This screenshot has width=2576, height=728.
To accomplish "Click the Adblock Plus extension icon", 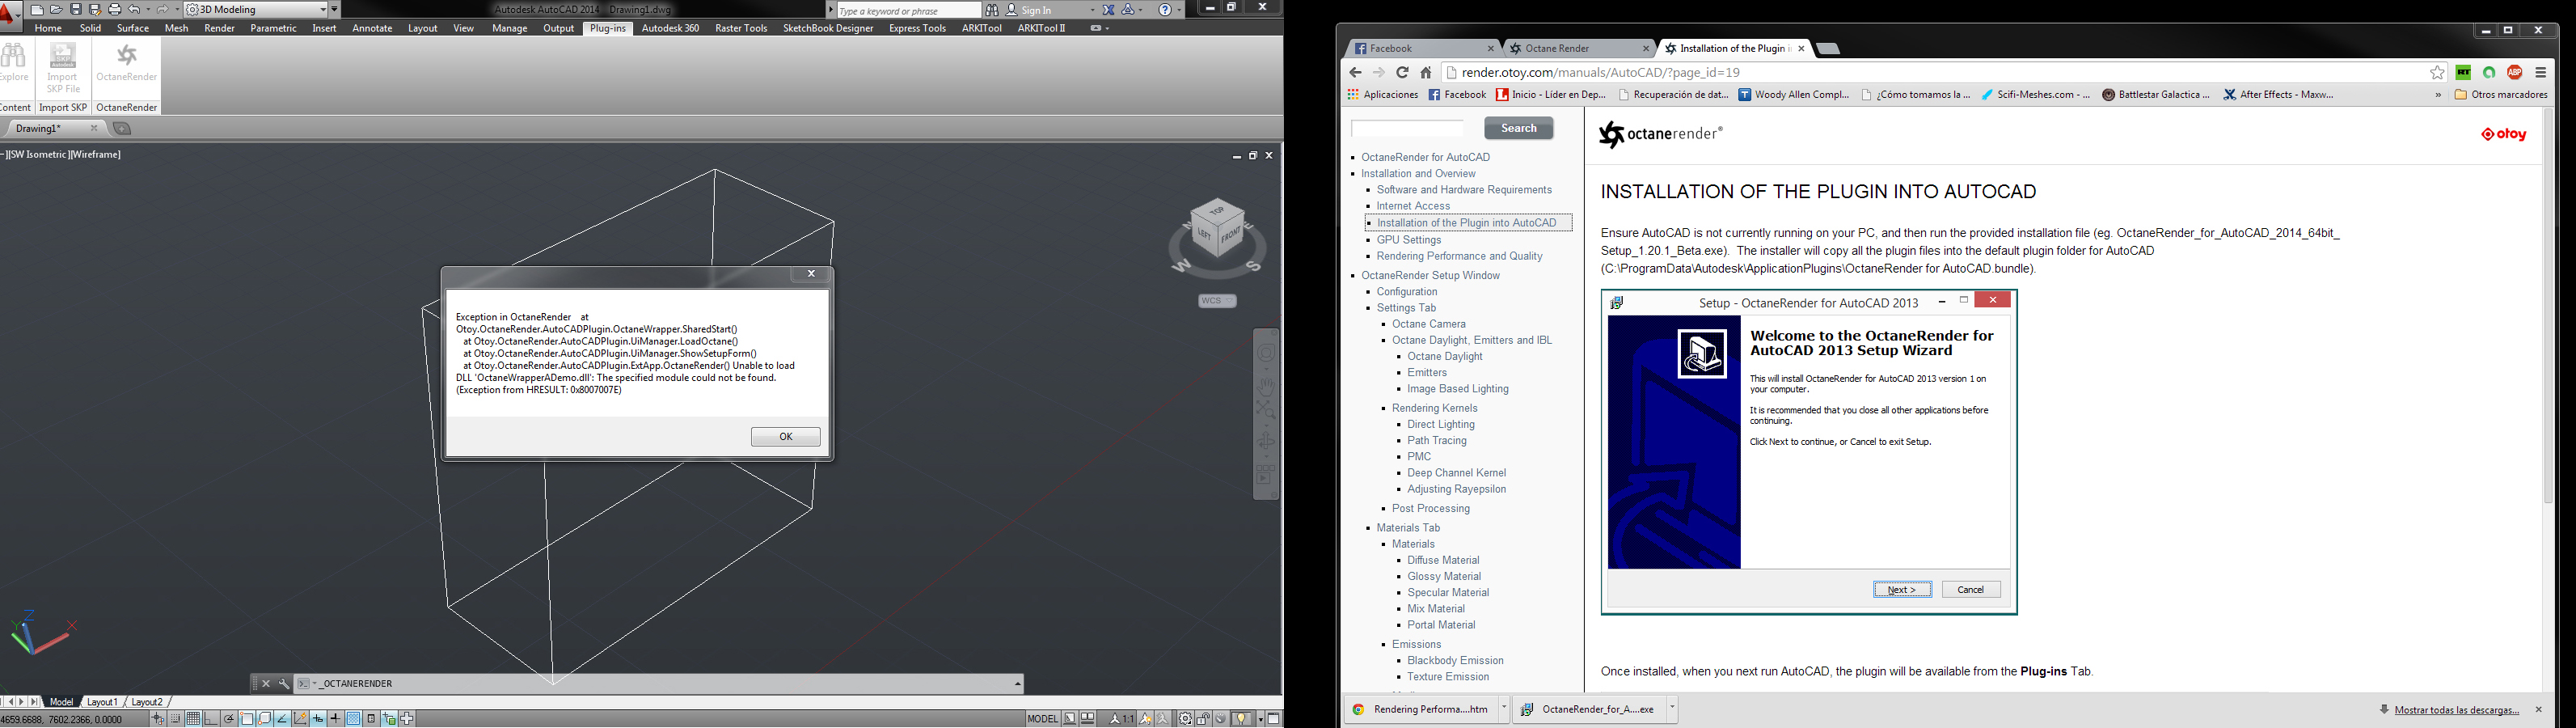I will coord(2514,72).
